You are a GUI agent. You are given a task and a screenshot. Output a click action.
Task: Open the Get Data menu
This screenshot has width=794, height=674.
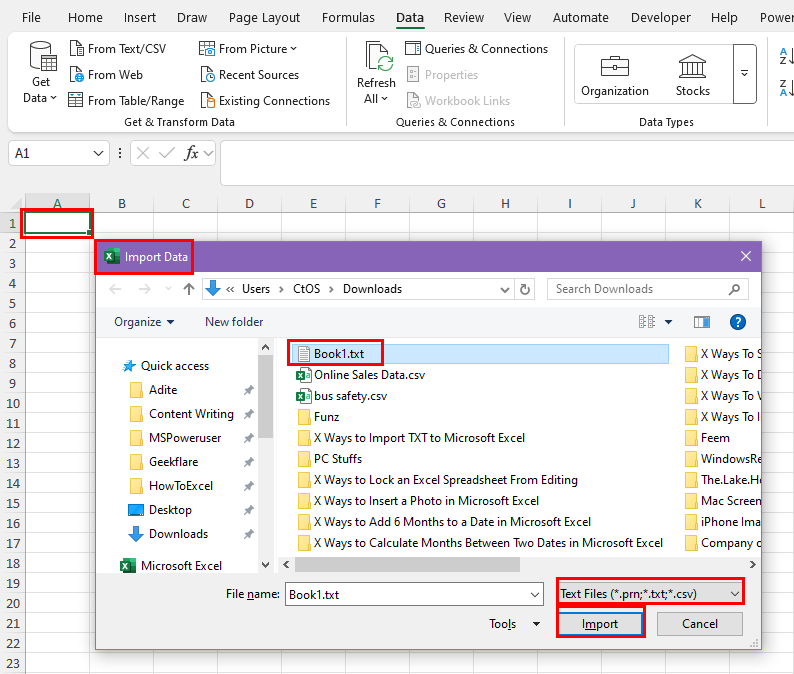click(x=41, y=74)
